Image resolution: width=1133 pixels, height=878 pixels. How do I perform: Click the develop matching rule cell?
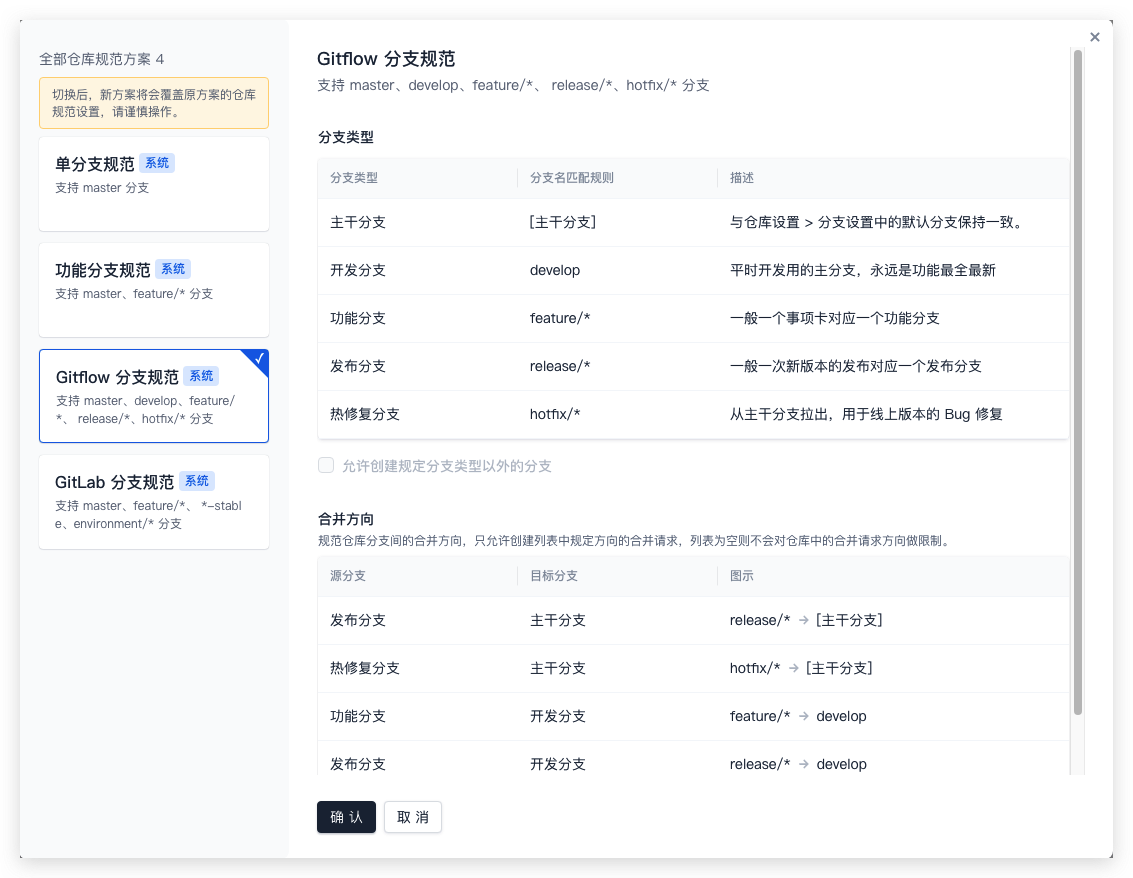[x=555, y=270]
